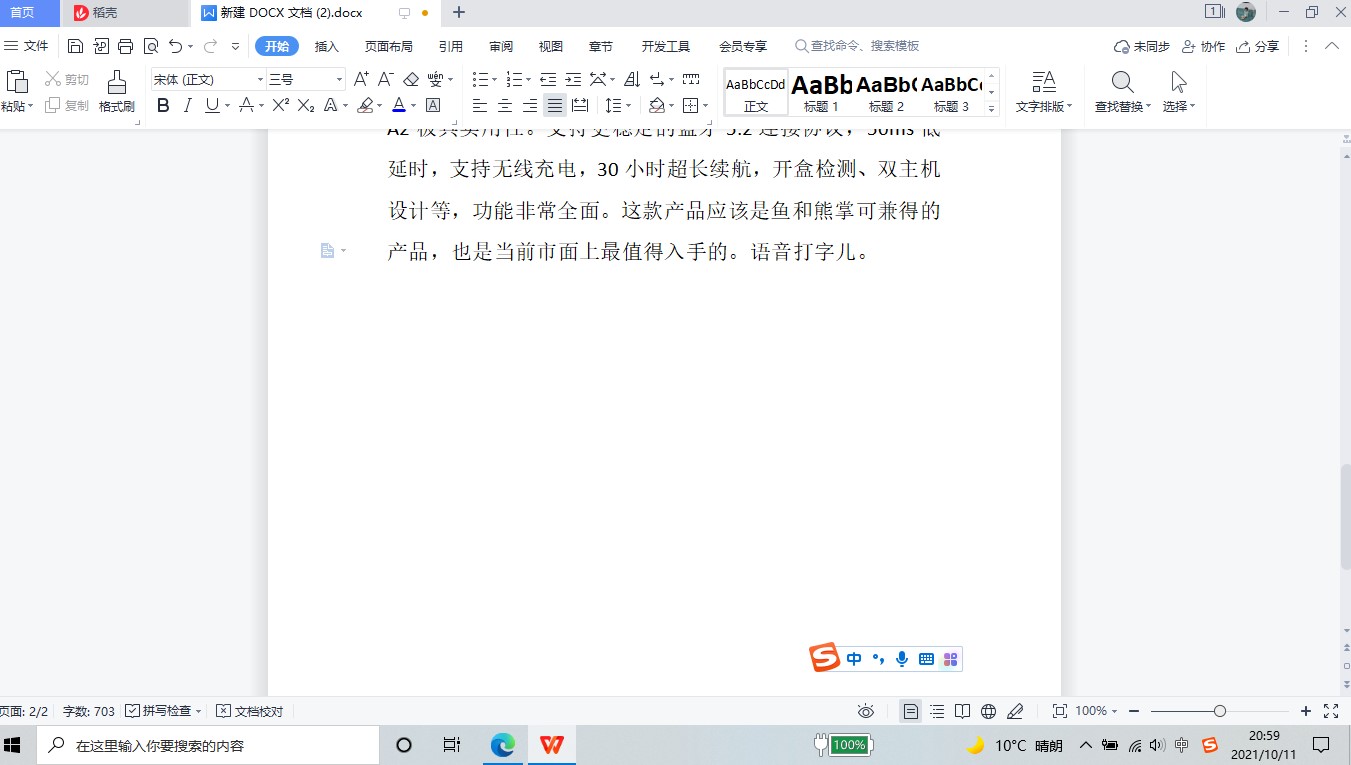Click the Sogou voice input microphone icon
1351x765 pixels.
902,659
